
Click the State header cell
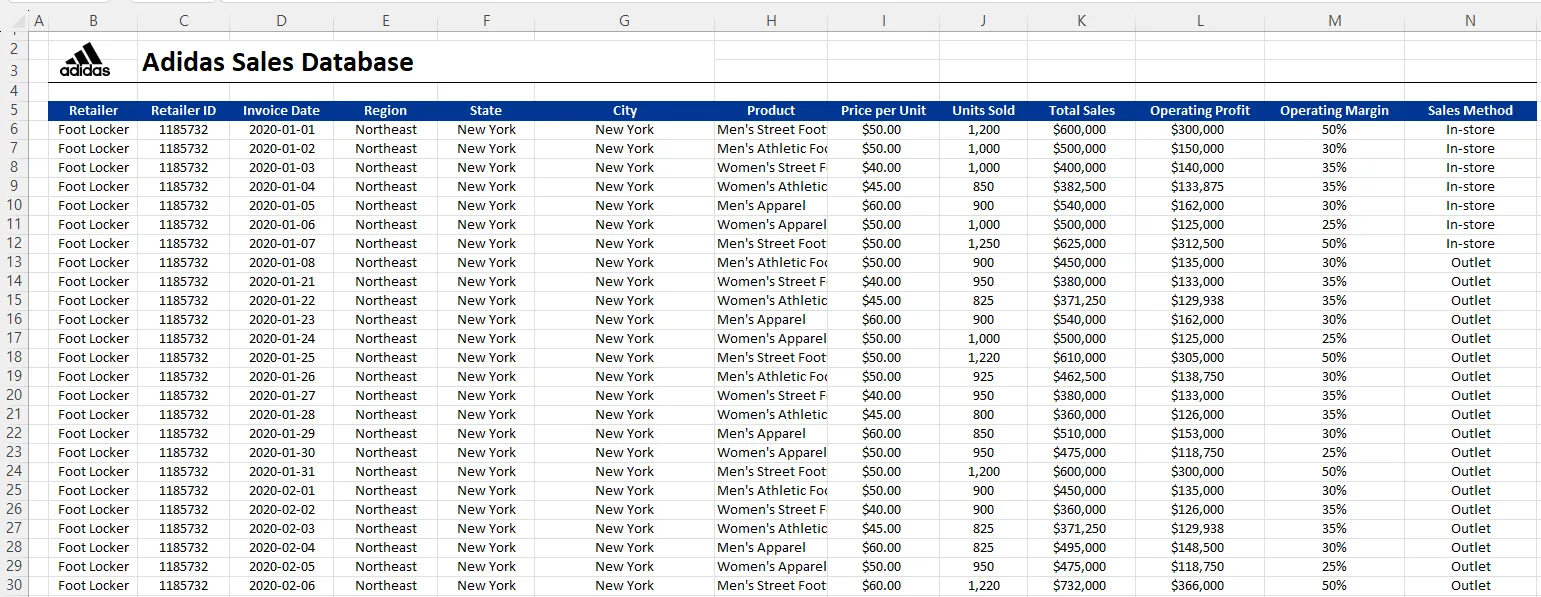(486, 111)
